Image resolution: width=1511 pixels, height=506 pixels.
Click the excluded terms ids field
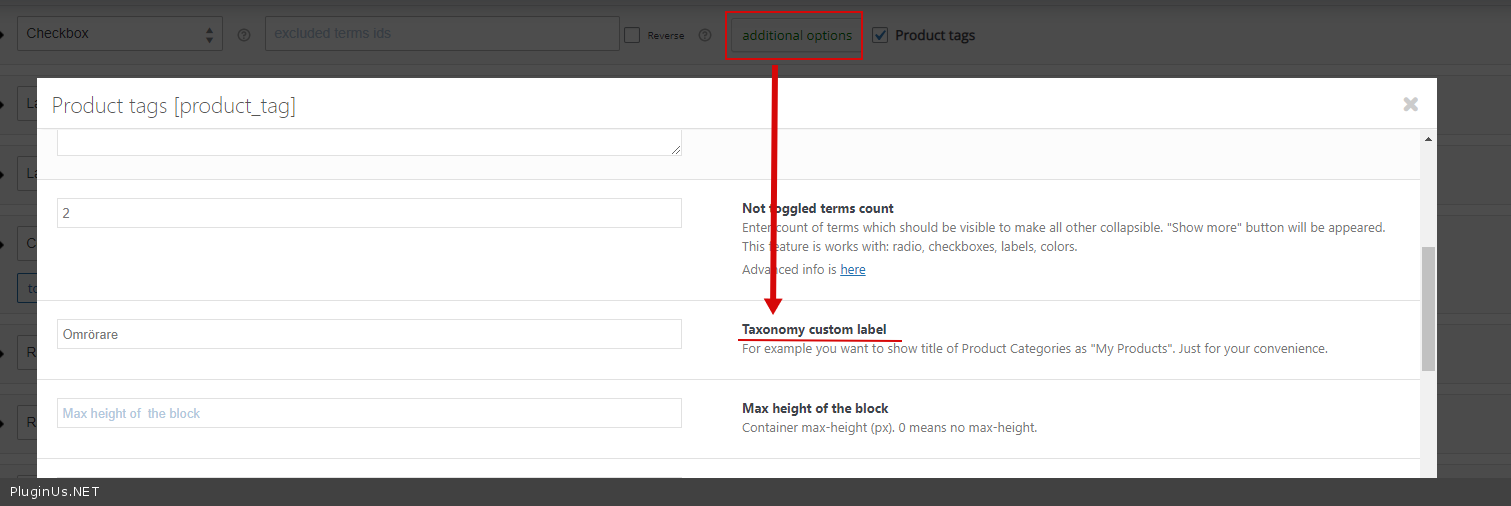442,34
